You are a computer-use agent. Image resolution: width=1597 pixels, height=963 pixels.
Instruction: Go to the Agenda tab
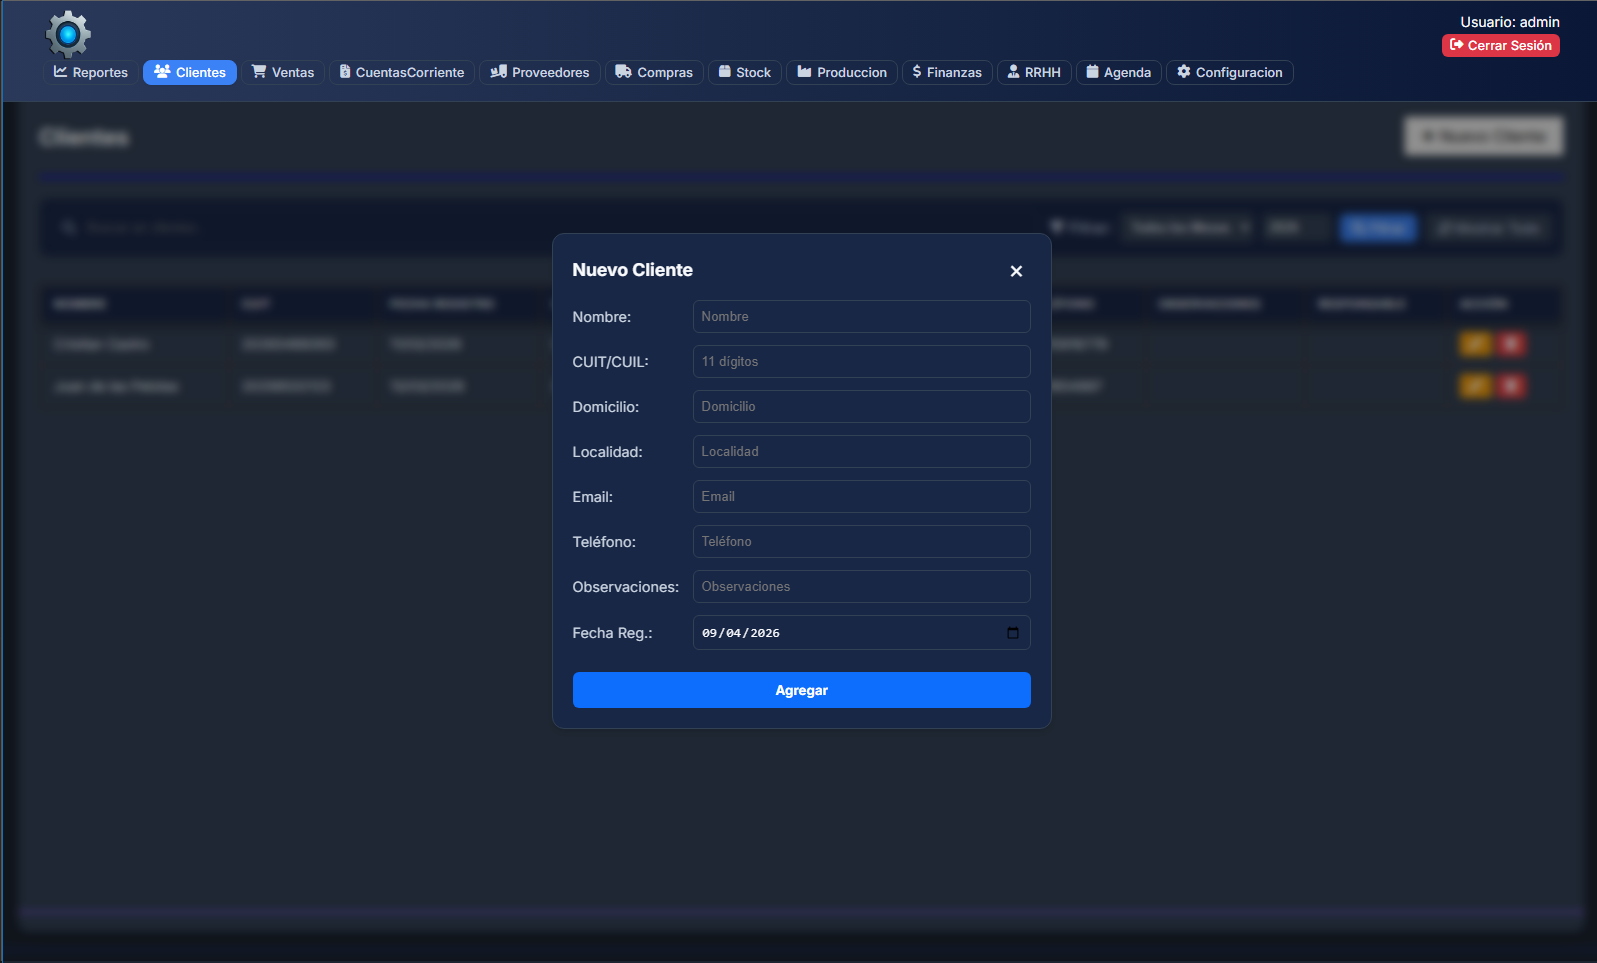(x=1119, y=72)
